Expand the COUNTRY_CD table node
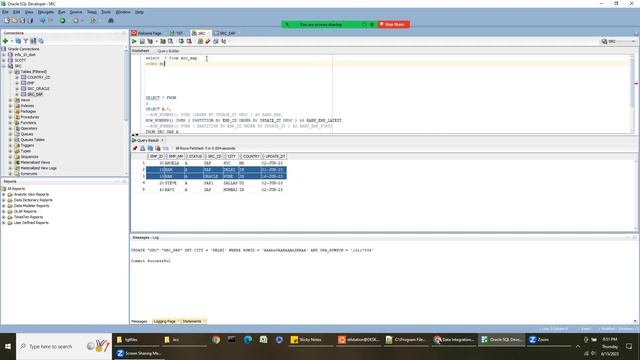 17,77
